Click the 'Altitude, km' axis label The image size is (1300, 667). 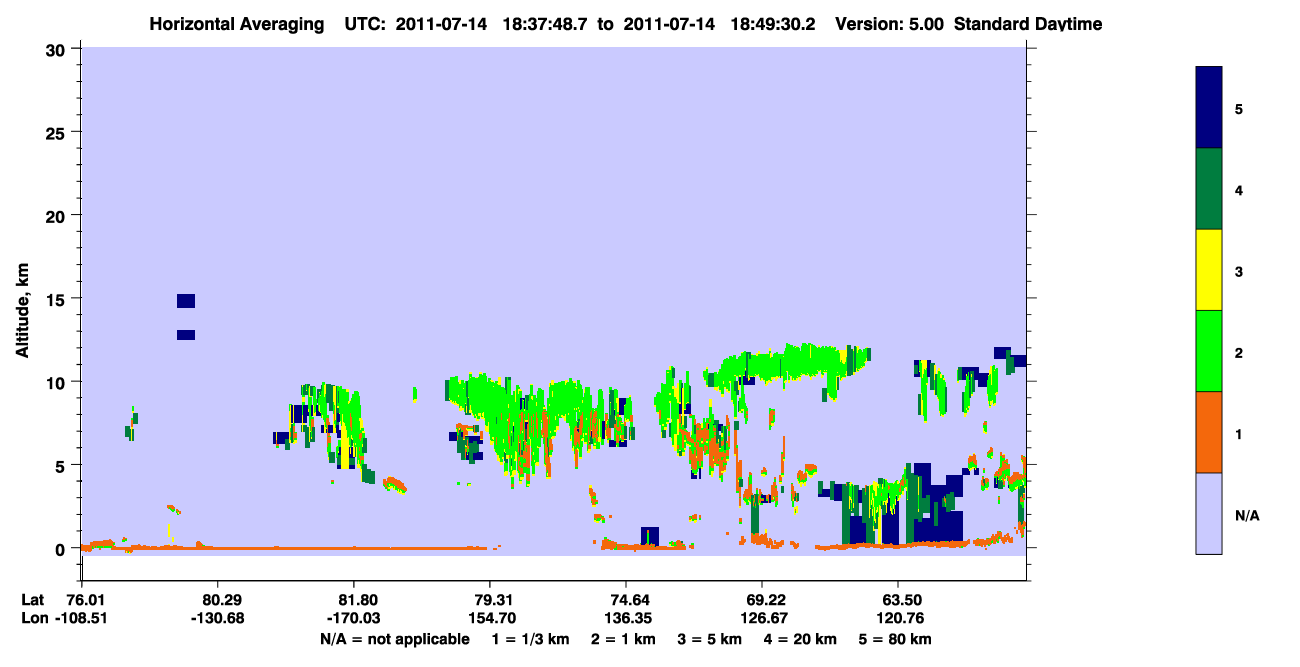tap(23, 308)
